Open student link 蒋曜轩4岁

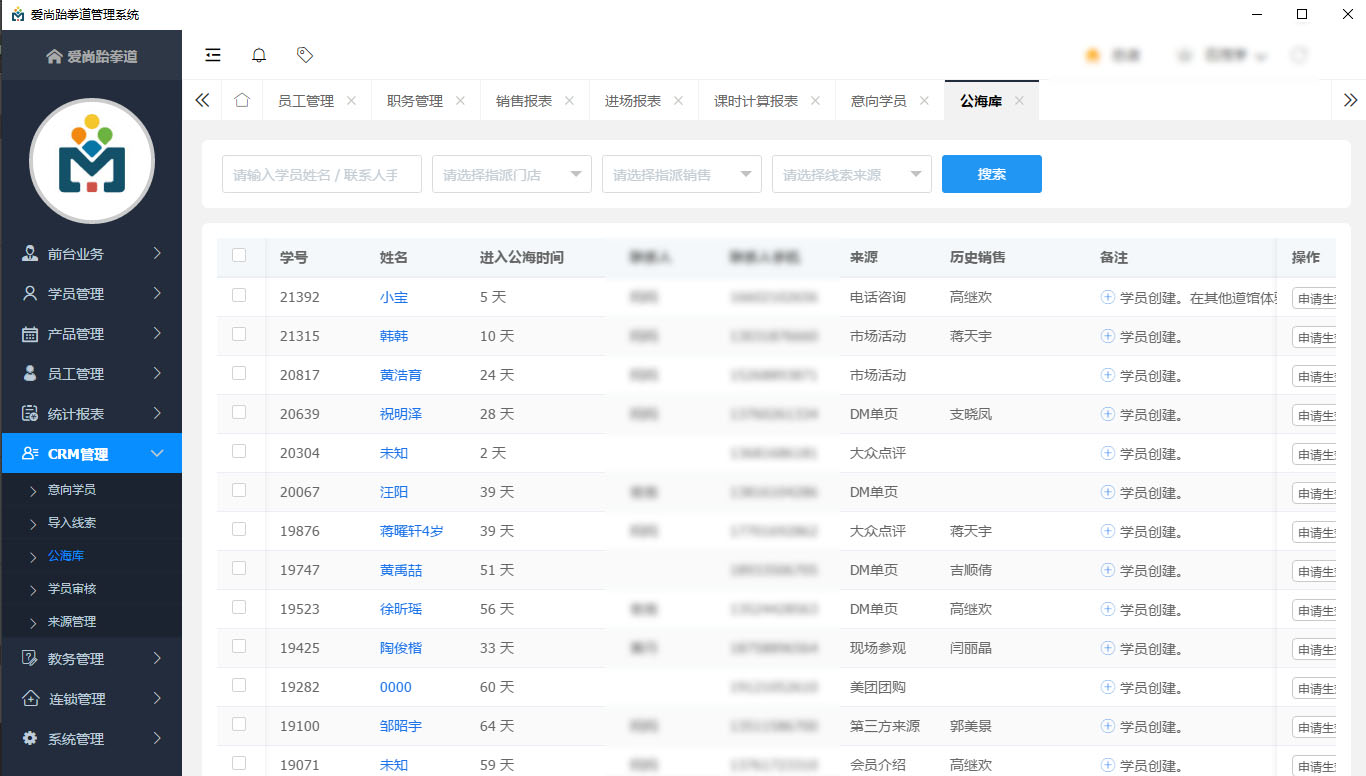click(x=411, y=531)
